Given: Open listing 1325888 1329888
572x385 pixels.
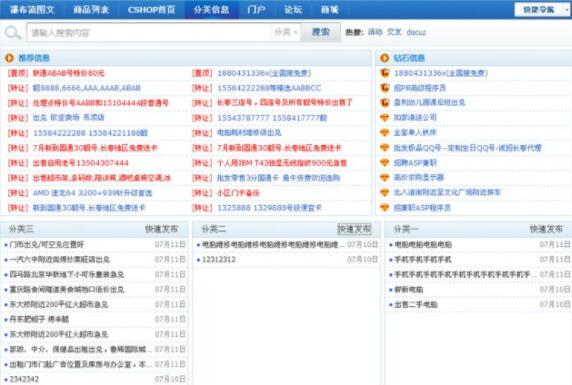Looking at the screenshot, I should coord(270,208).
